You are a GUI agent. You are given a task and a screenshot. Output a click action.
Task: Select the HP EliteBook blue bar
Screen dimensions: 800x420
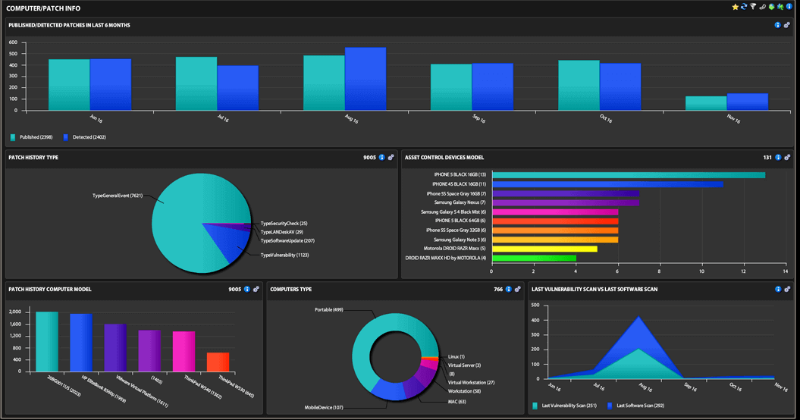coord(81,342)
